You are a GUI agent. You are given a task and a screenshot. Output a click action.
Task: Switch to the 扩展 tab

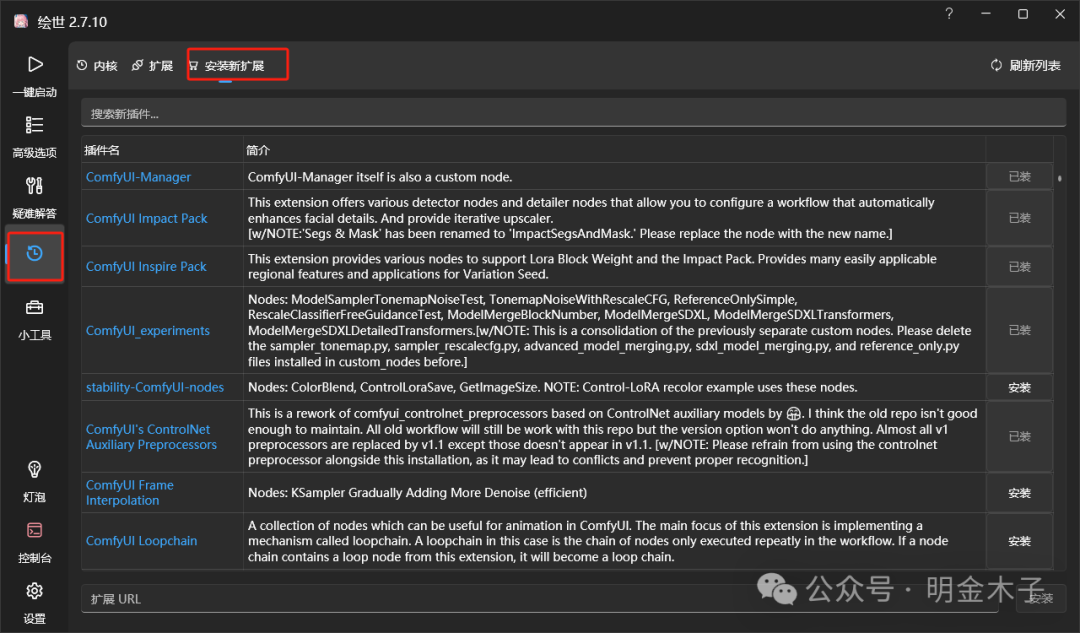tap(152, 66)
